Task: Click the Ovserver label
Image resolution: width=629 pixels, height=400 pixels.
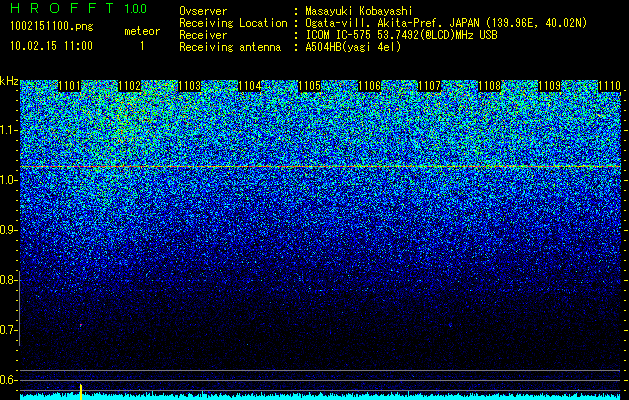Action: (203, 11)
